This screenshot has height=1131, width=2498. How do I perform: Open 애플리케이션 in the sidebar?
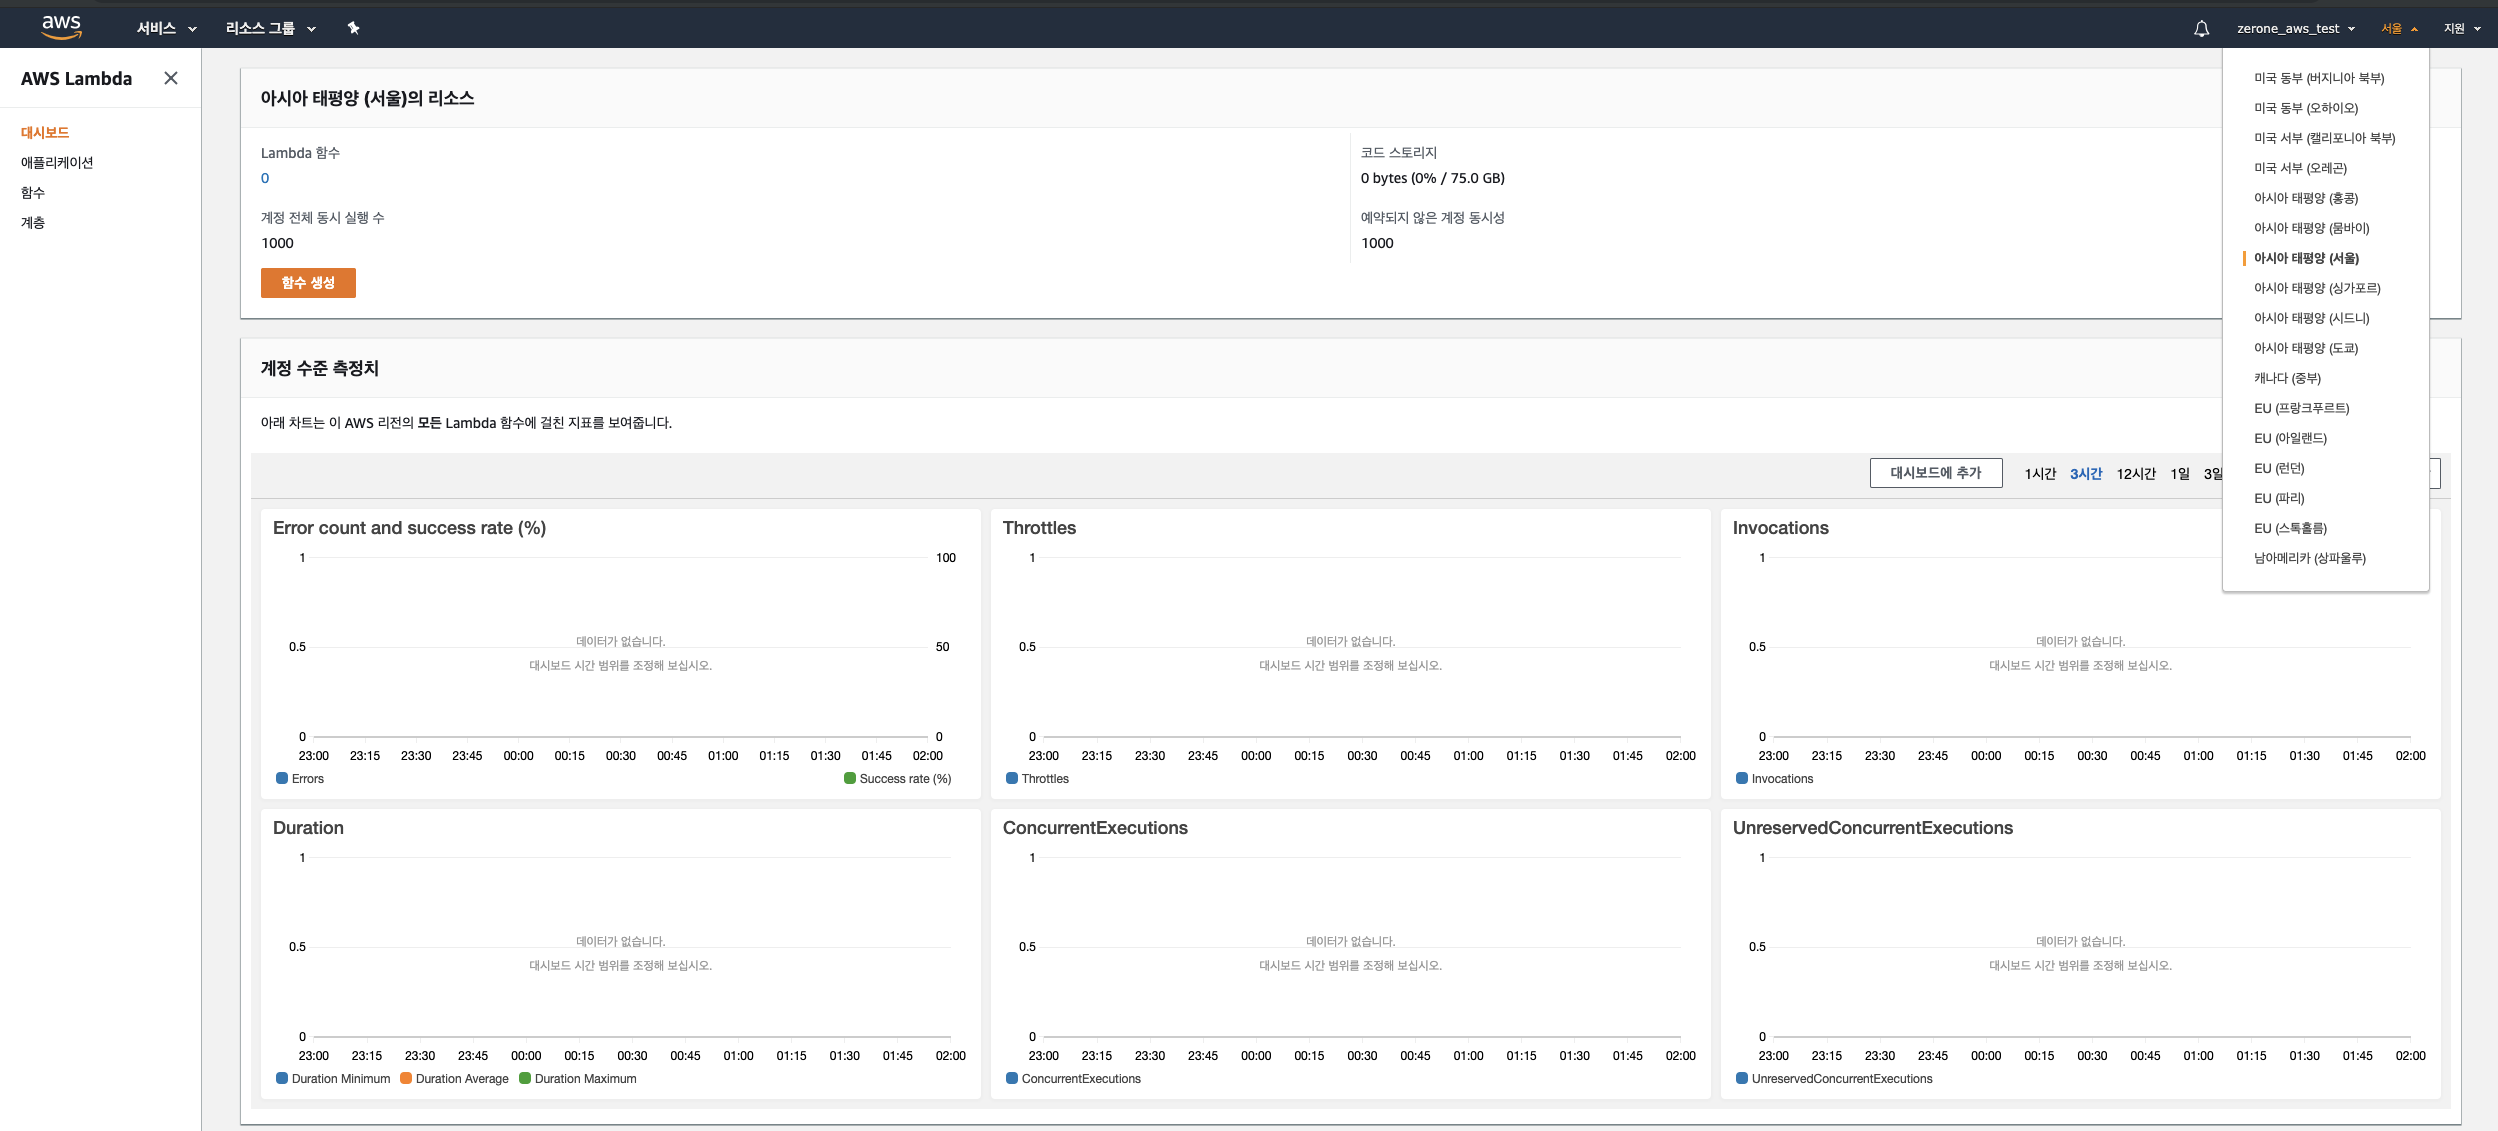pyautogui.click(x=57, y=163)
